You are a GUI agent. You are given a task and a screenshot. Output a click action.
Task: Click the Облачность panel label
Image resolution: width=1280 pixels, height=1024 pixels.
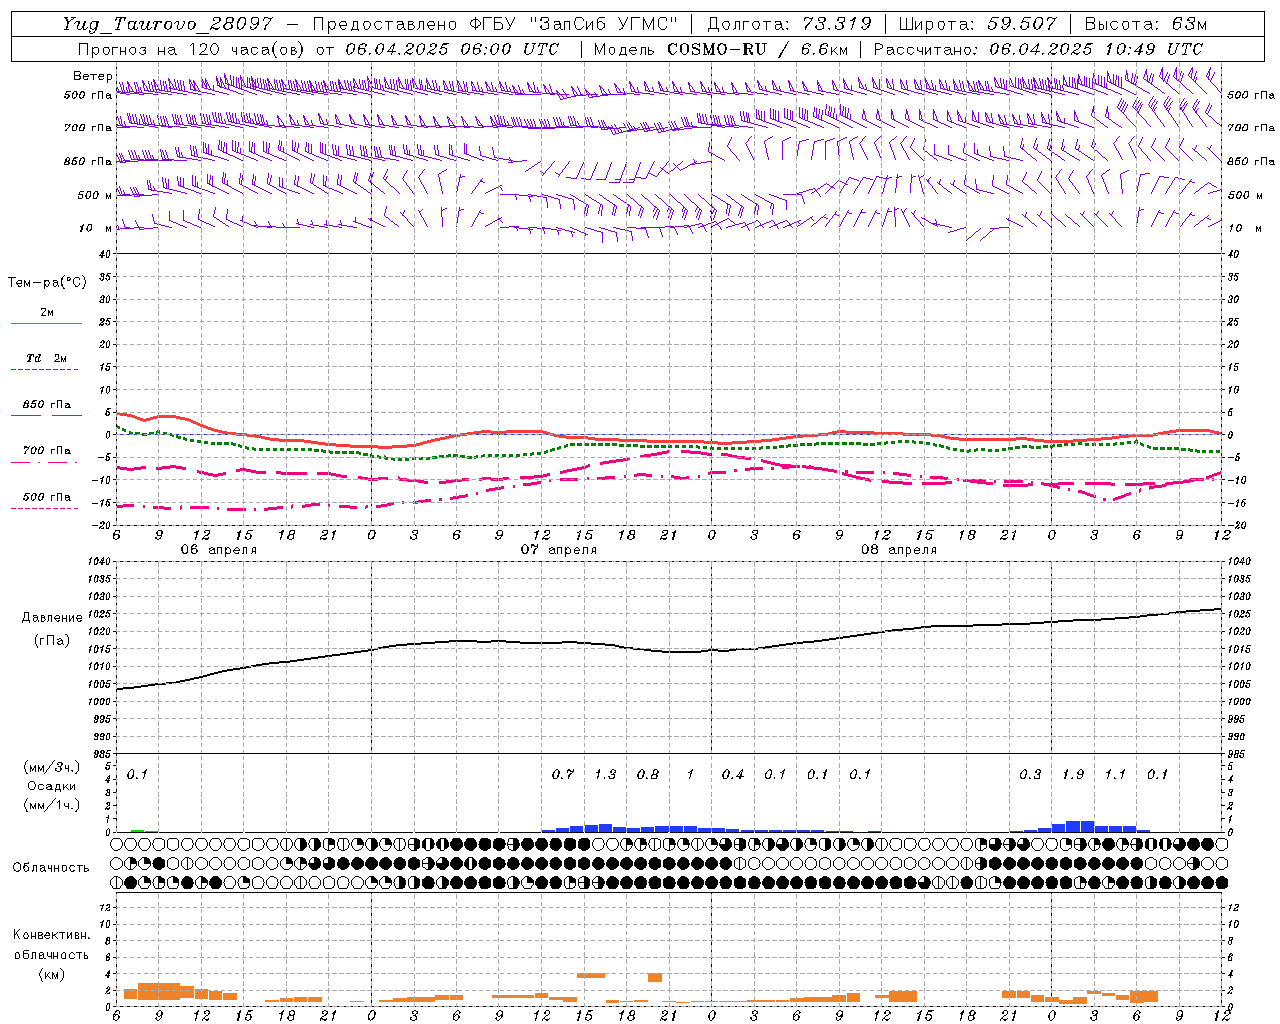(x=51, y=868)
